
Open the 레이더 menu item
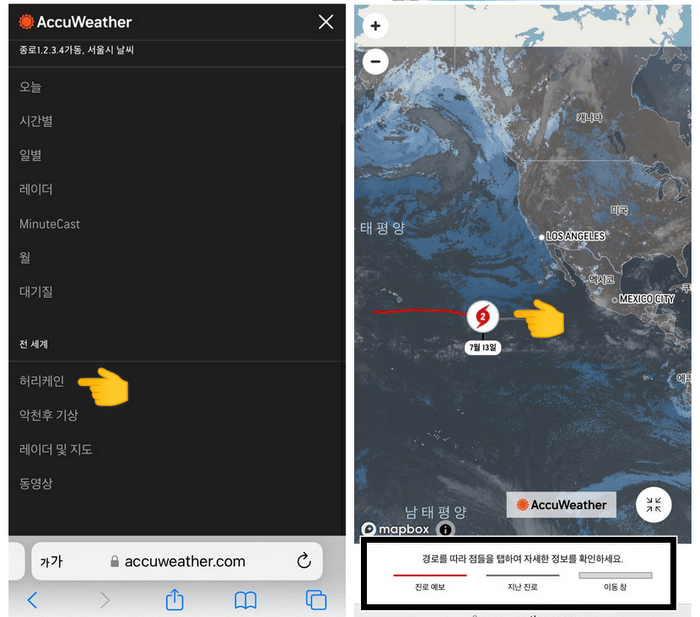[36, 189]
